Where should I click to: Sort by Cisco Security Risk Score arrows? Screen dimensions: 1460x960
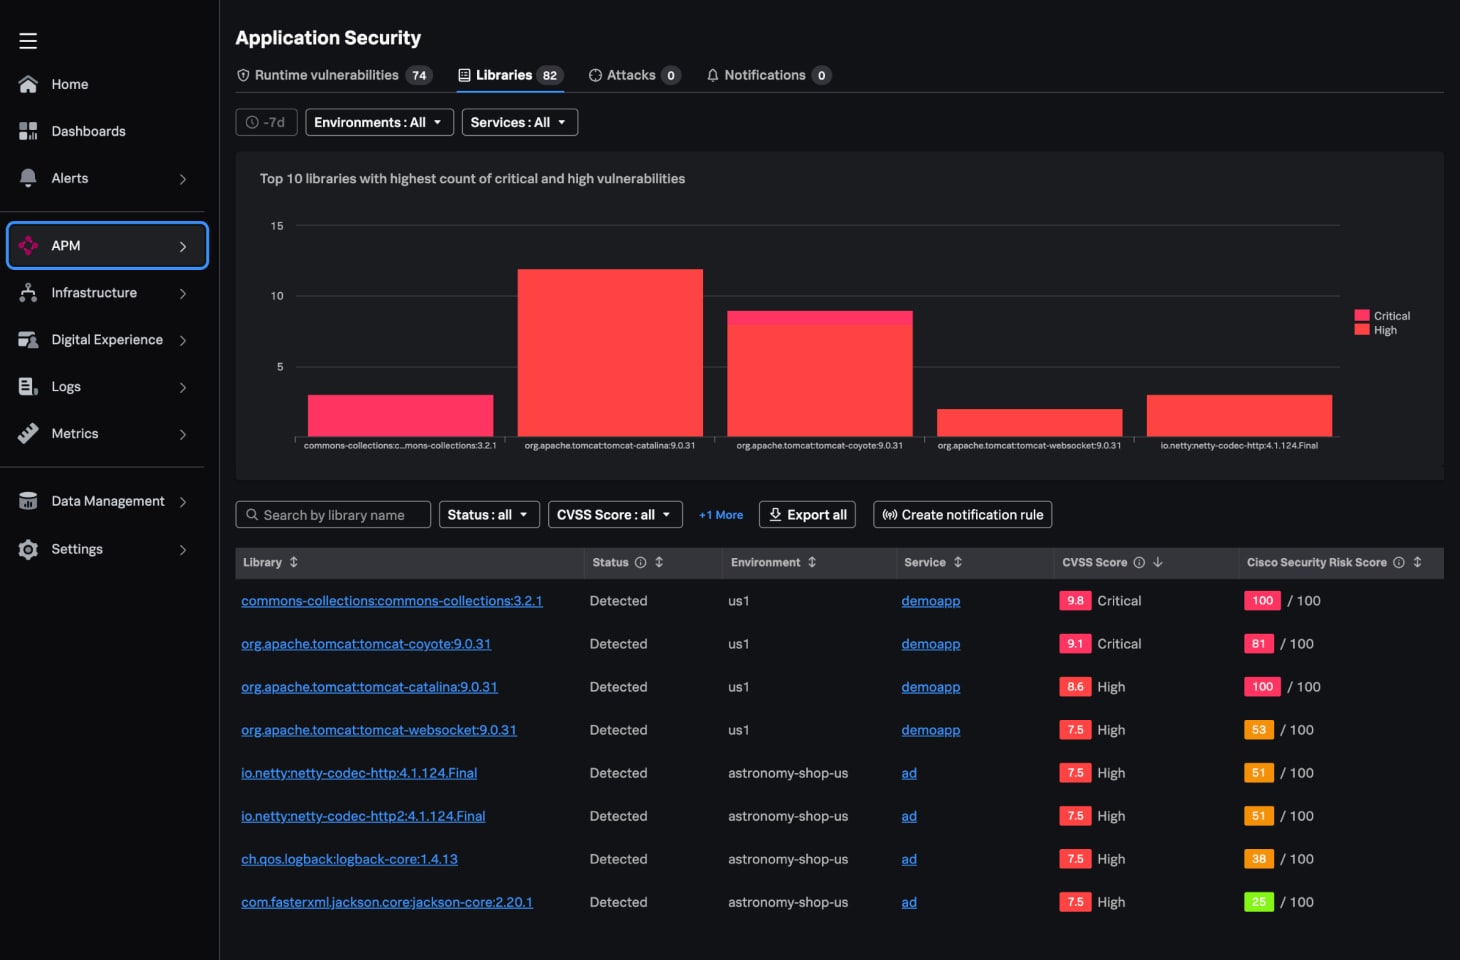[x=1417, y=562]
